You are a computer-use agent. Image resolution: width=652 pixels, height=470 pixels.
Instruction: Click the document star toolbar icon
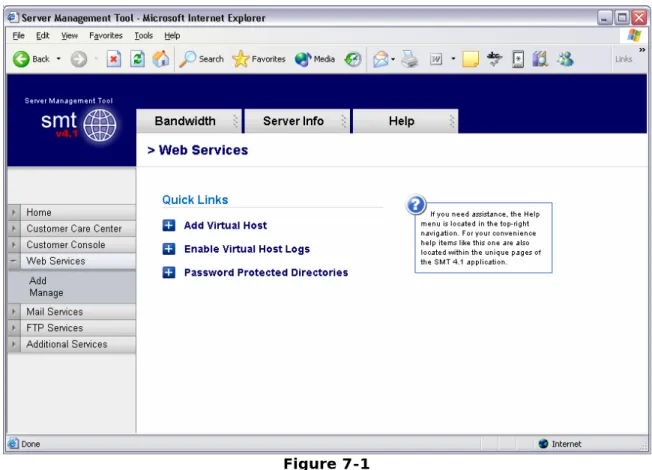click(518, 59)
